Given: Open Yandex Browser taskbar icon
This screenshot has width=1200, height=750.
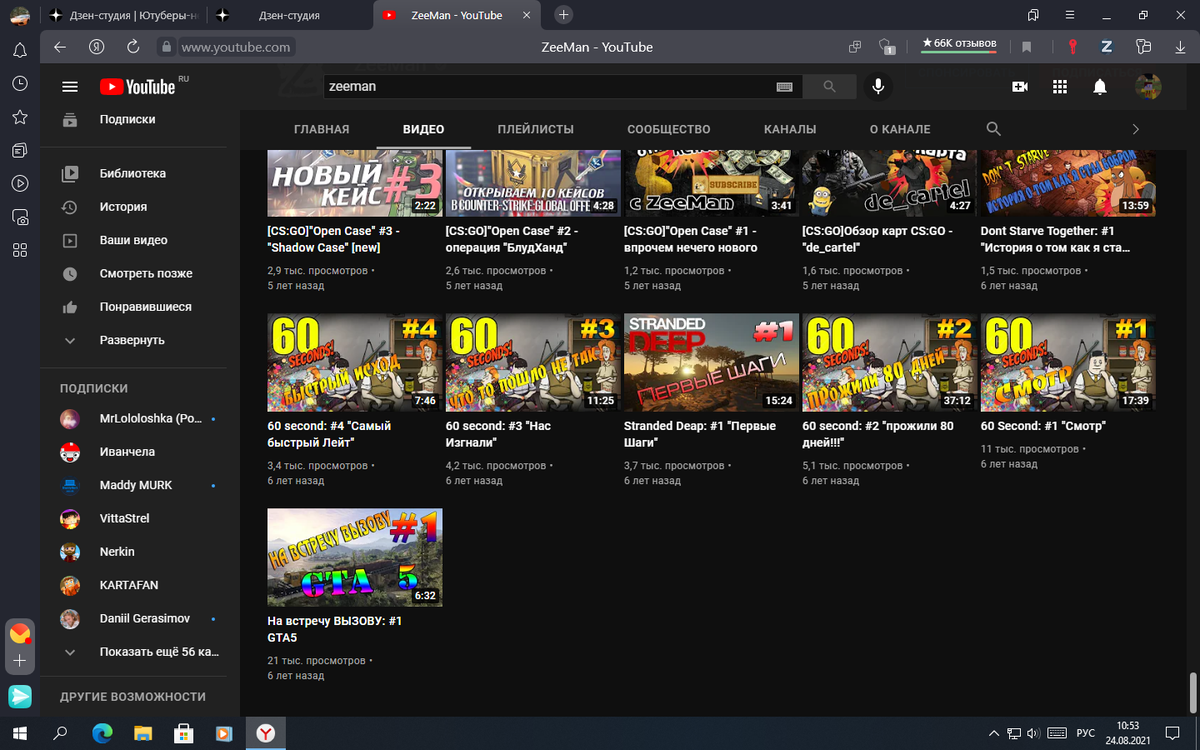Looking at the screenshot, I should coord(265,733).
